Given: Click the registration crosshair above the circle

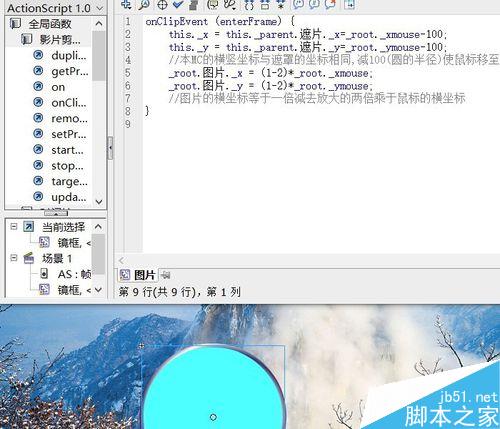Looking at the screenshot, I should pyautogui.click(x=142, y=346).
